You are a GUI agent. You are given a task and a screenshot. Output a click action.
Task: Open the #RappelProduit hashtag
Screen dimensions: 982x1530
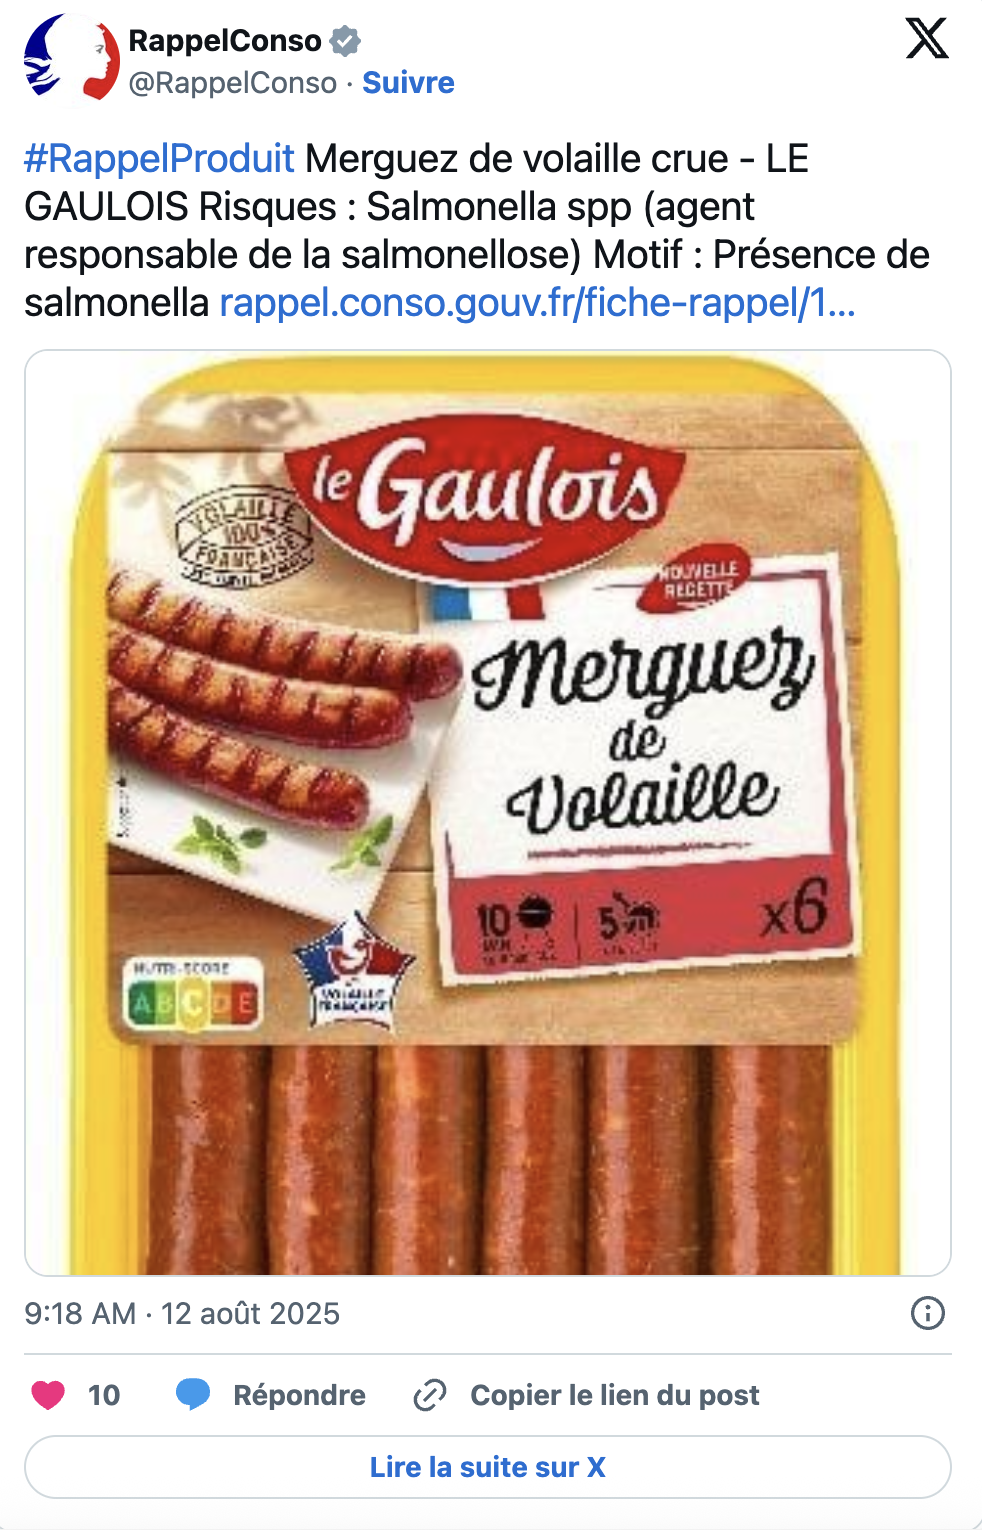tap(159, 159)
